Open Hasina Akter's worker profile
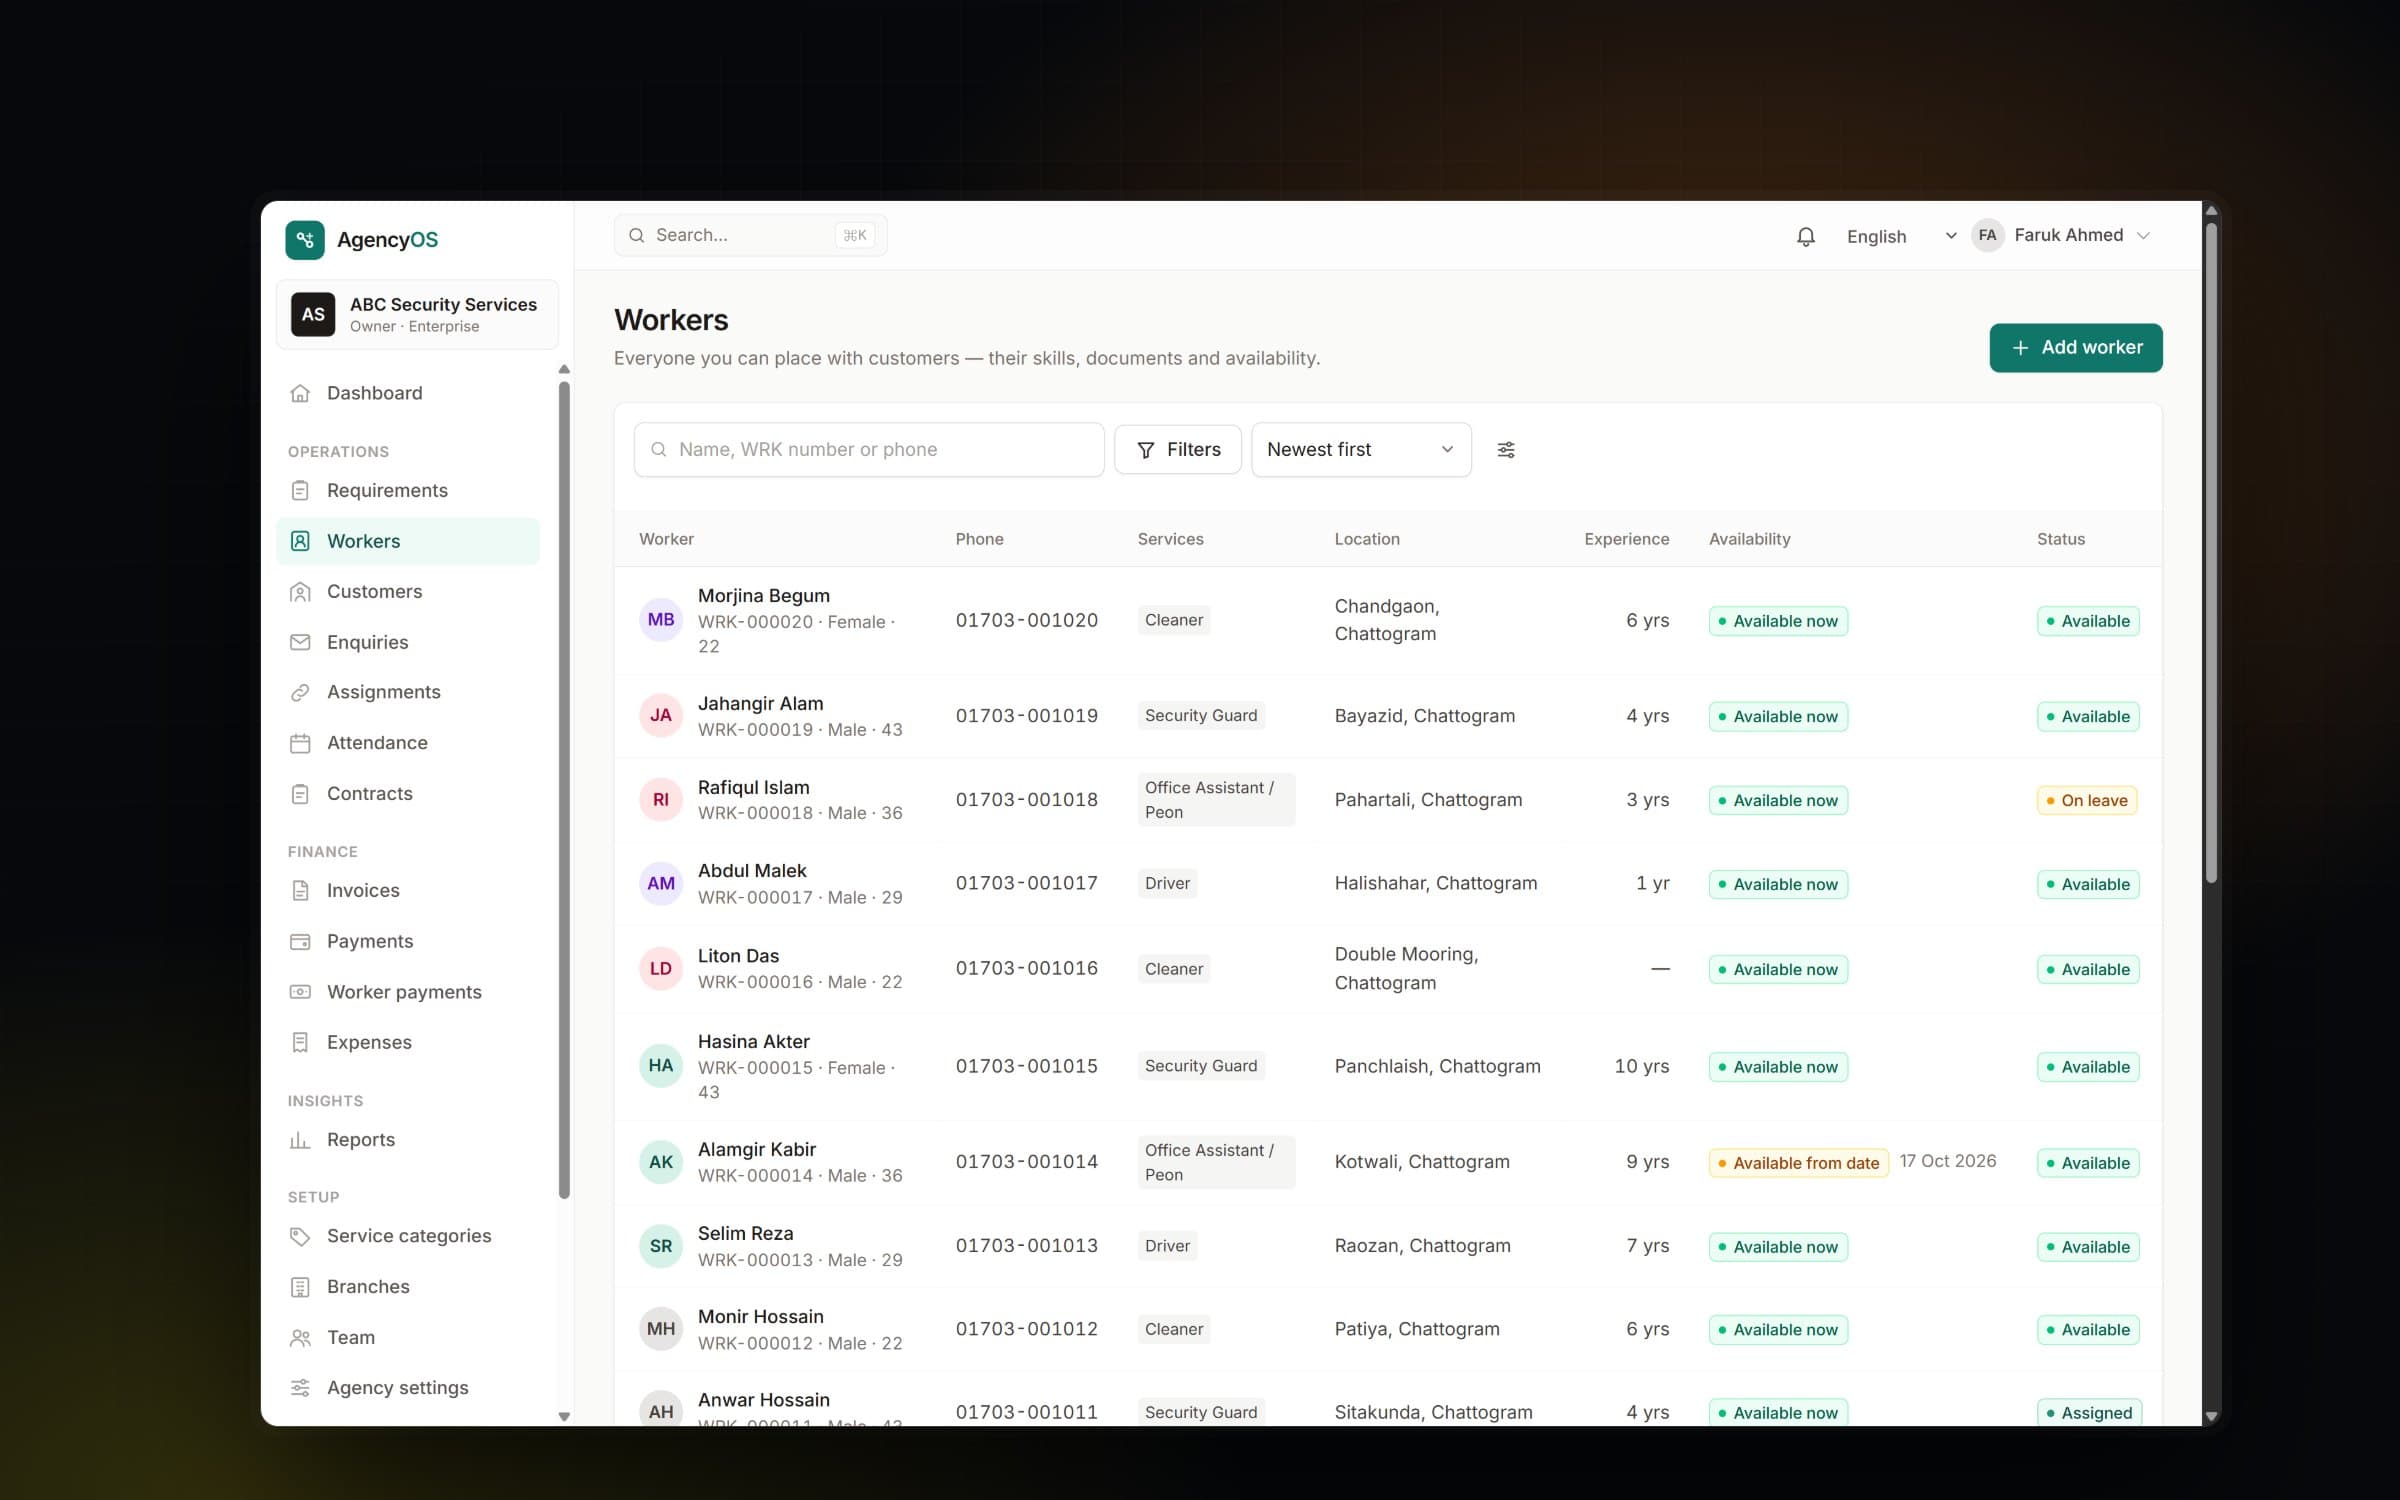The width and height of the screenshot is (2400, 1500). coord(754,1042)
